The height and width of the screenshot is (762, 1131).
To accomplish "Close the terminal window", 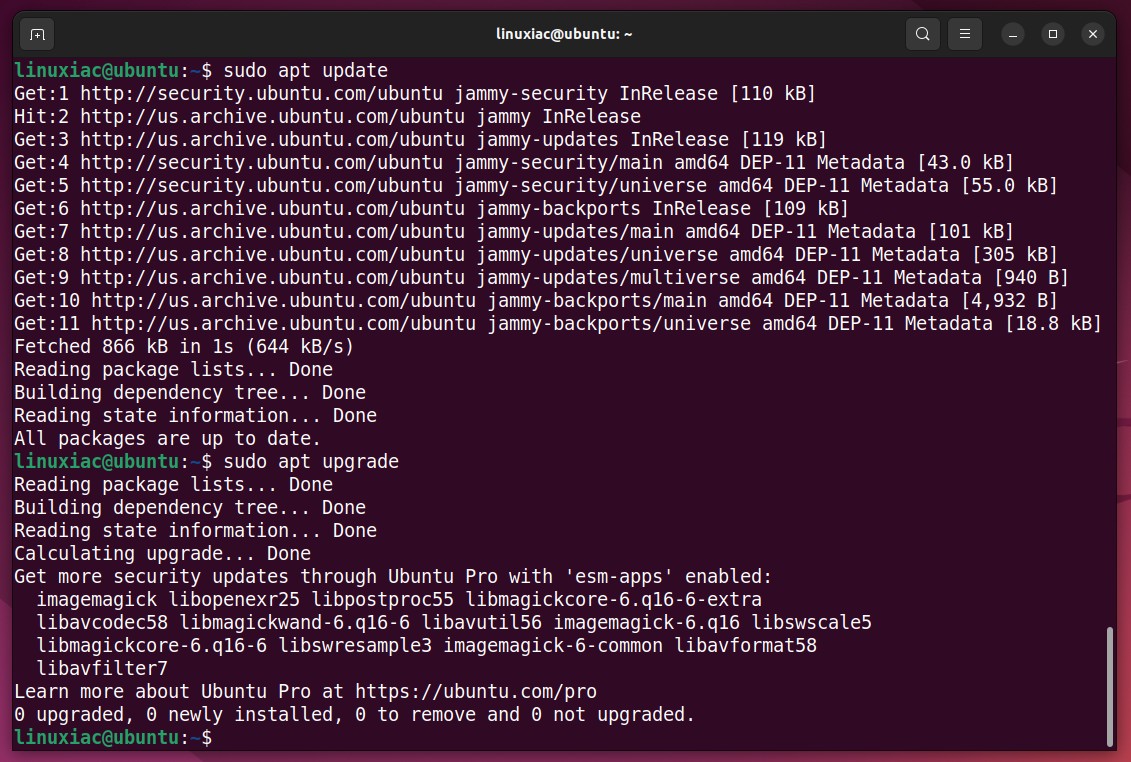I will coord(1093,34).
